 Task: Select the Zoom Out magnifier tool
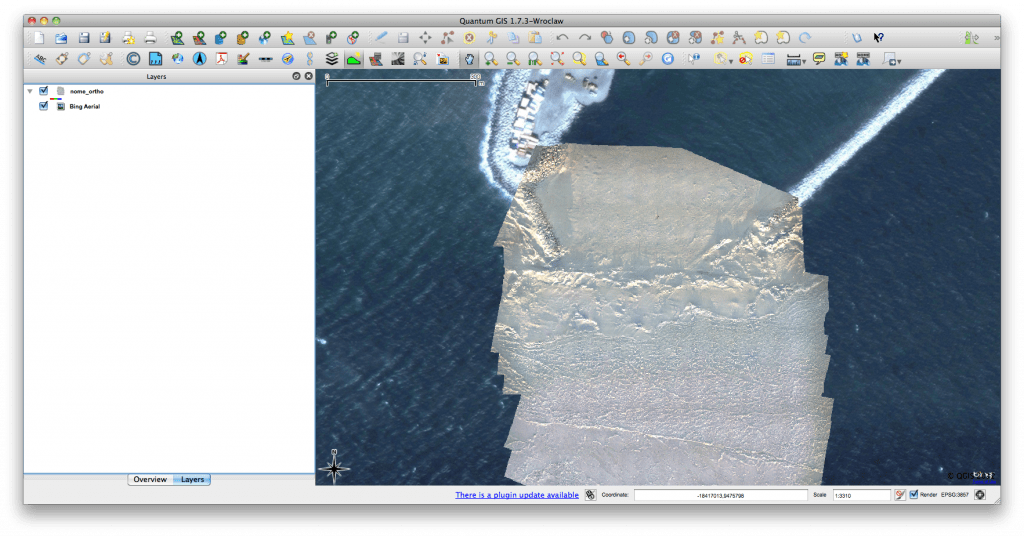(513, 59)
